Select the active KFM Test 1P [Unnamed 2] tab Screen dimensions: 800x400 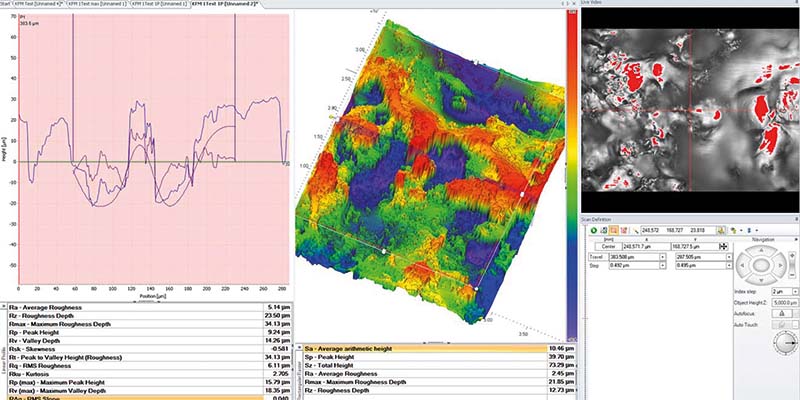(225, 3)
